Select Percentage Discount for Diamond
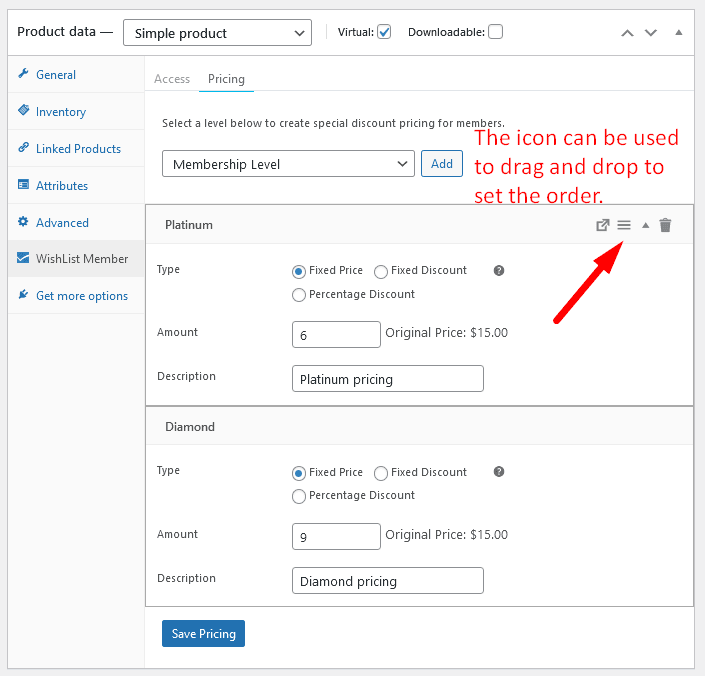 click(x=299, y=496)
